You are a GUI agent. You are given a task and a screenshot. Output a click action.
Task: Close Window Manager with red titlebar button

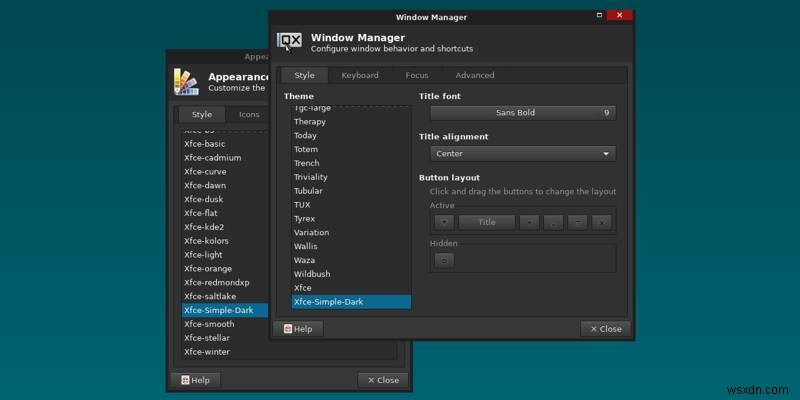620,15
